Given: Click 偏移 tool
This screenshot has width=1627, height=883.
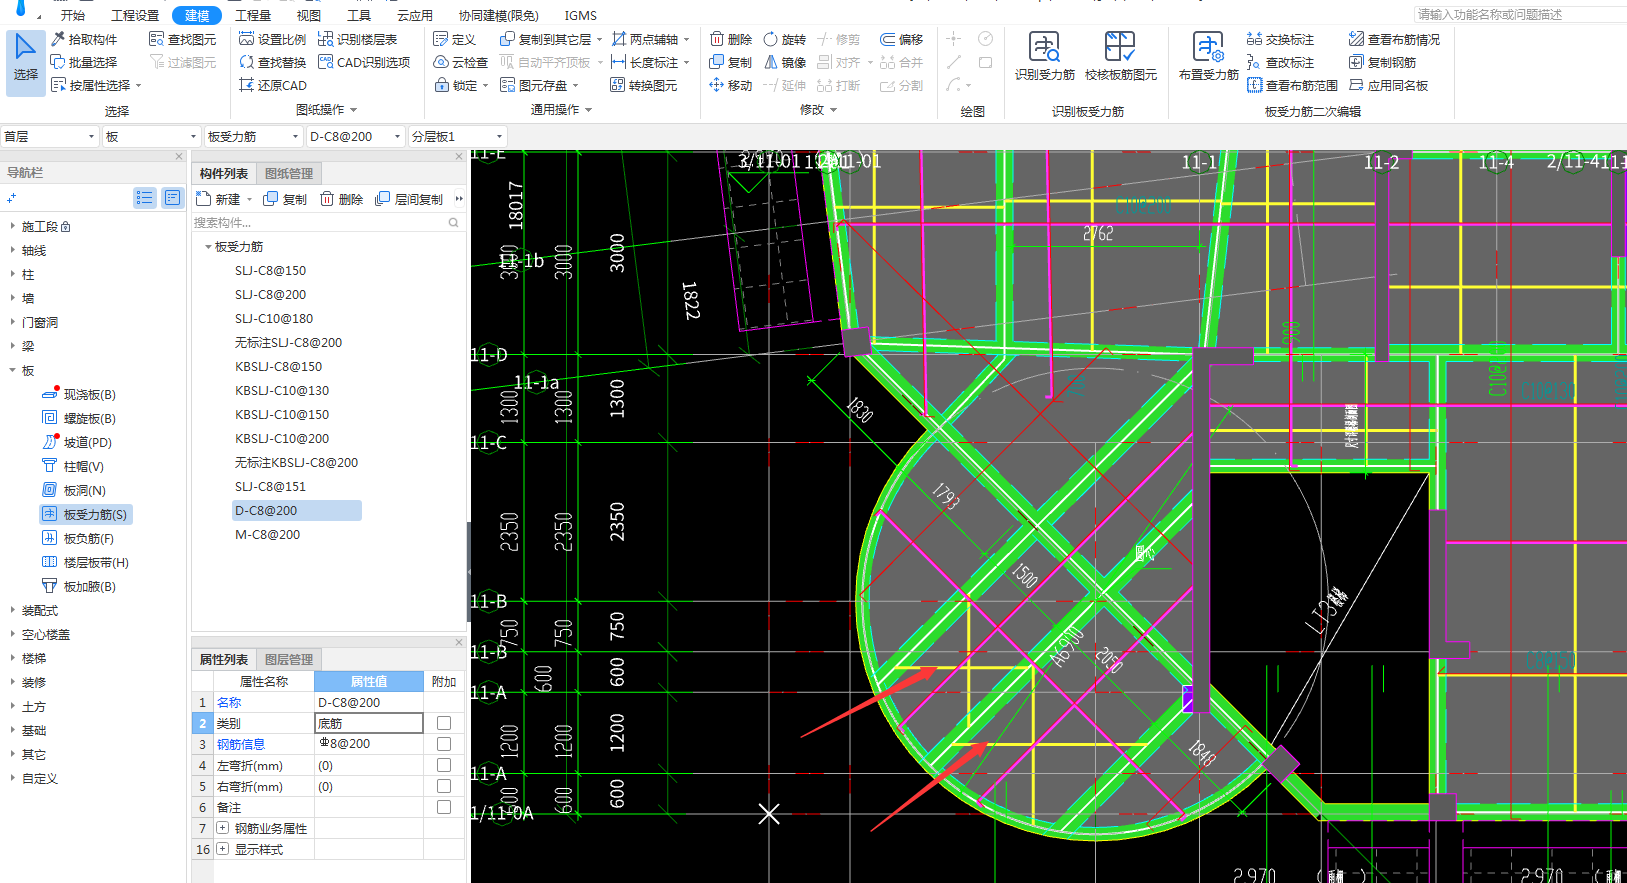Looking at the screenshot, I should click(x=902, y=39).
